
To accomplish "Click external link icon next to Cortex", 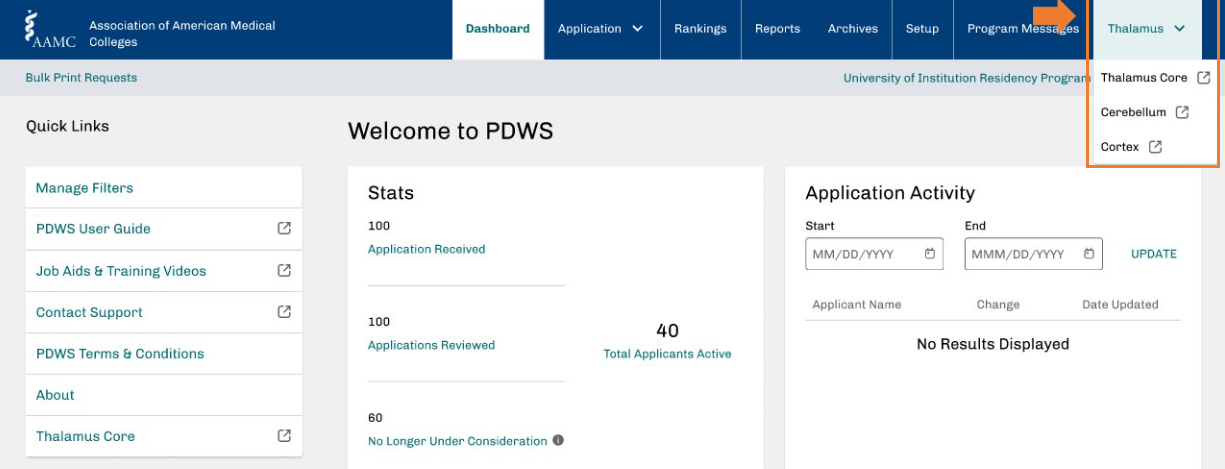I will (x=1155, y=147).
